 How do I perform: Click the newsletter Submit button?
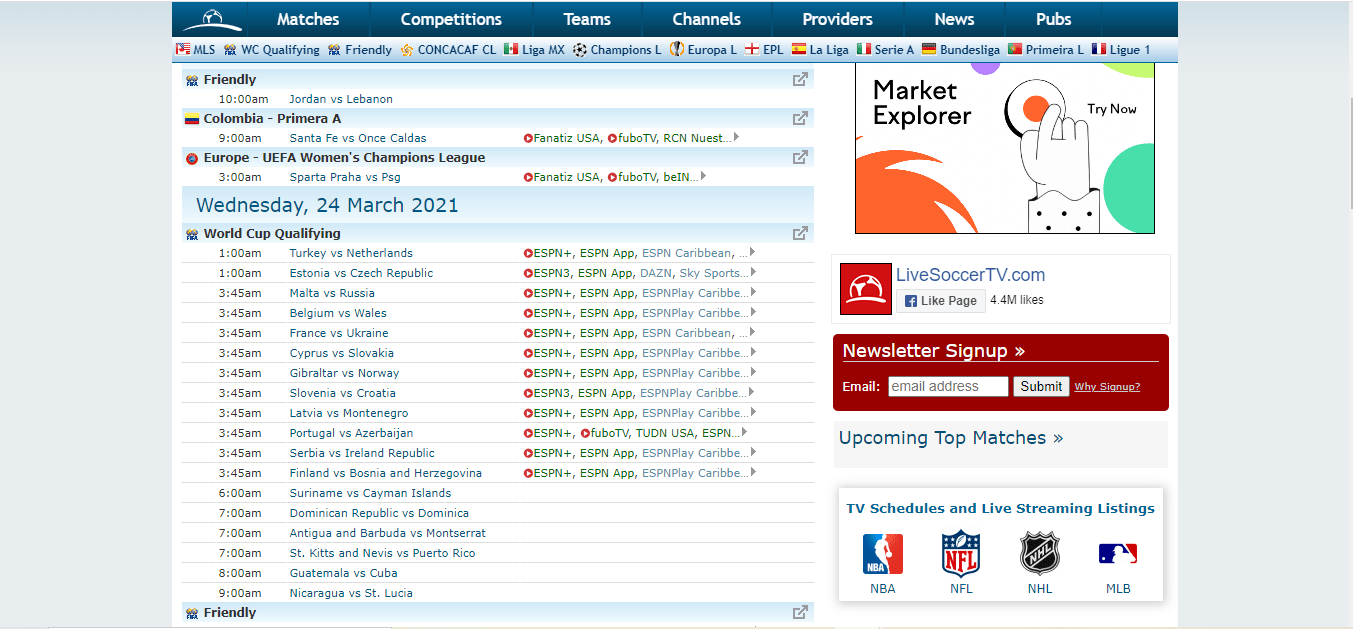[1041, 386]
